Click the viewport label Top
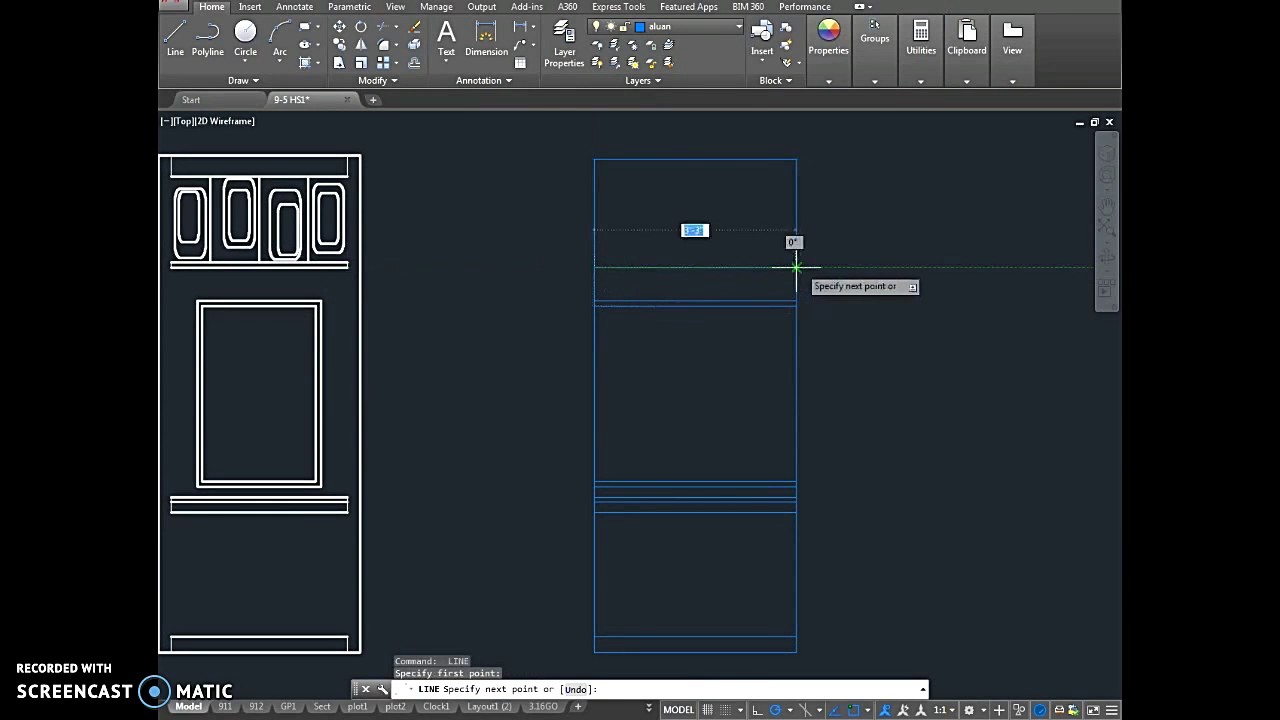The image size is (1280, 720). point(181,121)
